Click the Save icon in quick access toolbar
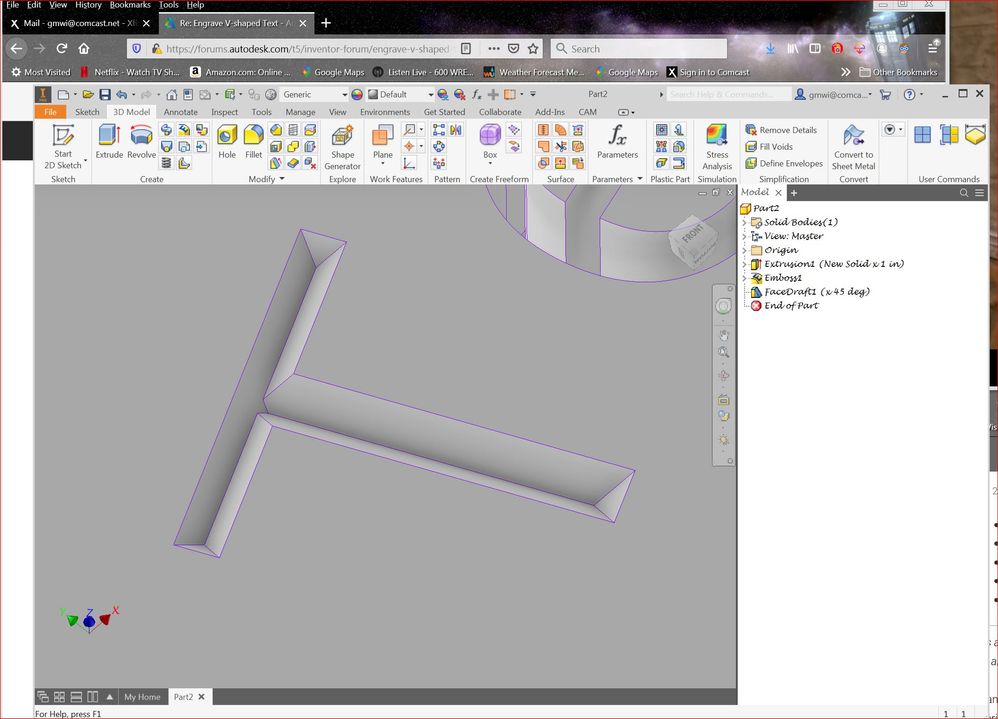The width and height of the screenshot is (998, 719). (104, 94)
